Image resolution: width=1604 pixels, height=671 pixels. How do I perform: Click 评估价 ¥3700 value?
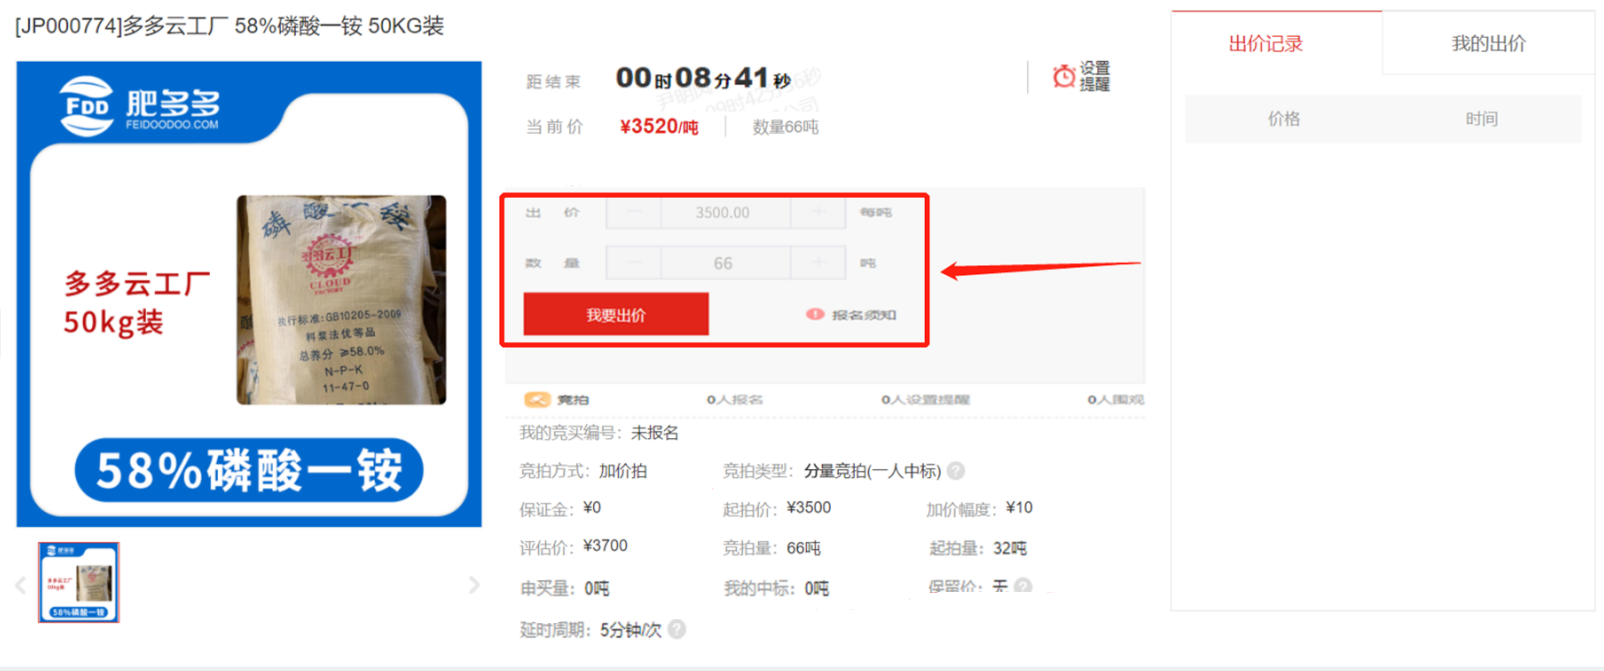605,546
